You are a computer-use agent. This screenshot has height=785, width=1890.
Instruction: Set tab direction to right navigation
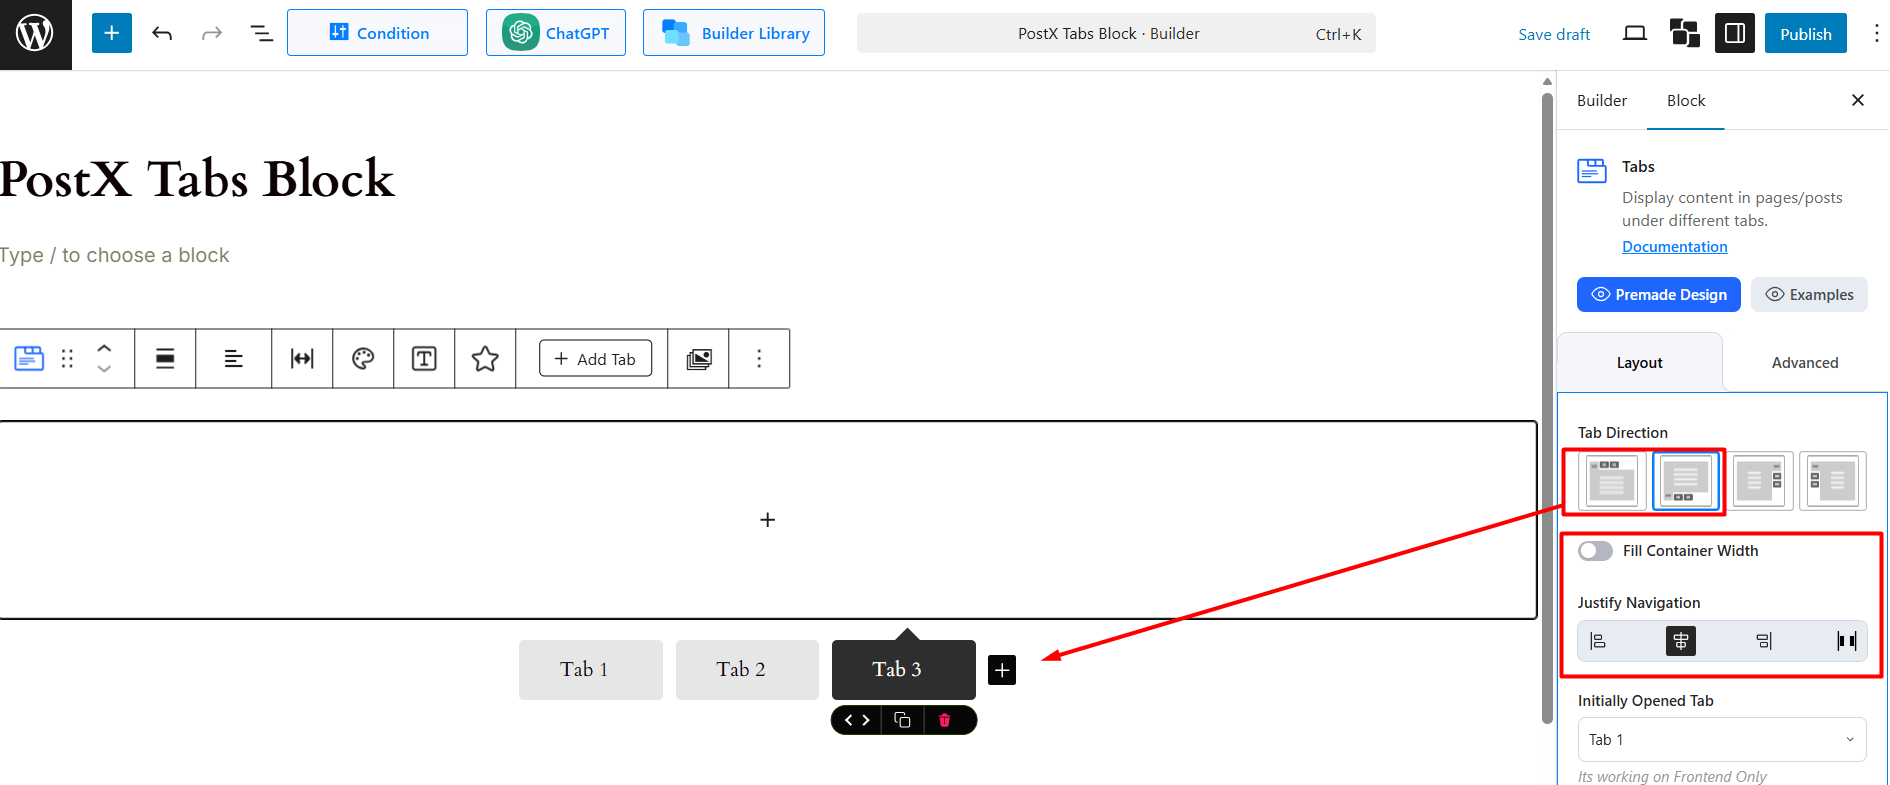pos(1760,481)
